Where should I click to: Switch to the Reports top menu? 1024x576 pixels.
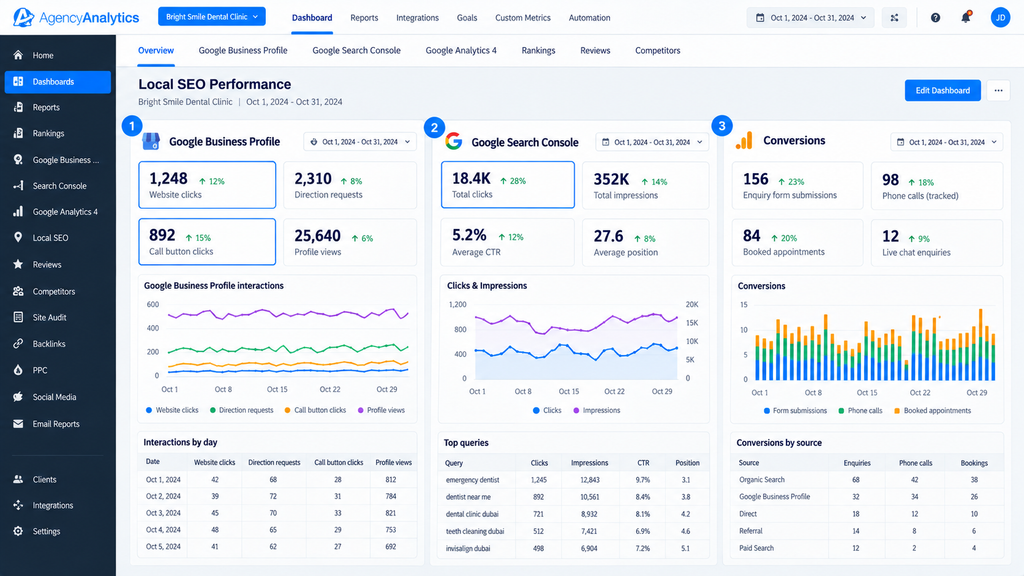[x=364, y=18]
